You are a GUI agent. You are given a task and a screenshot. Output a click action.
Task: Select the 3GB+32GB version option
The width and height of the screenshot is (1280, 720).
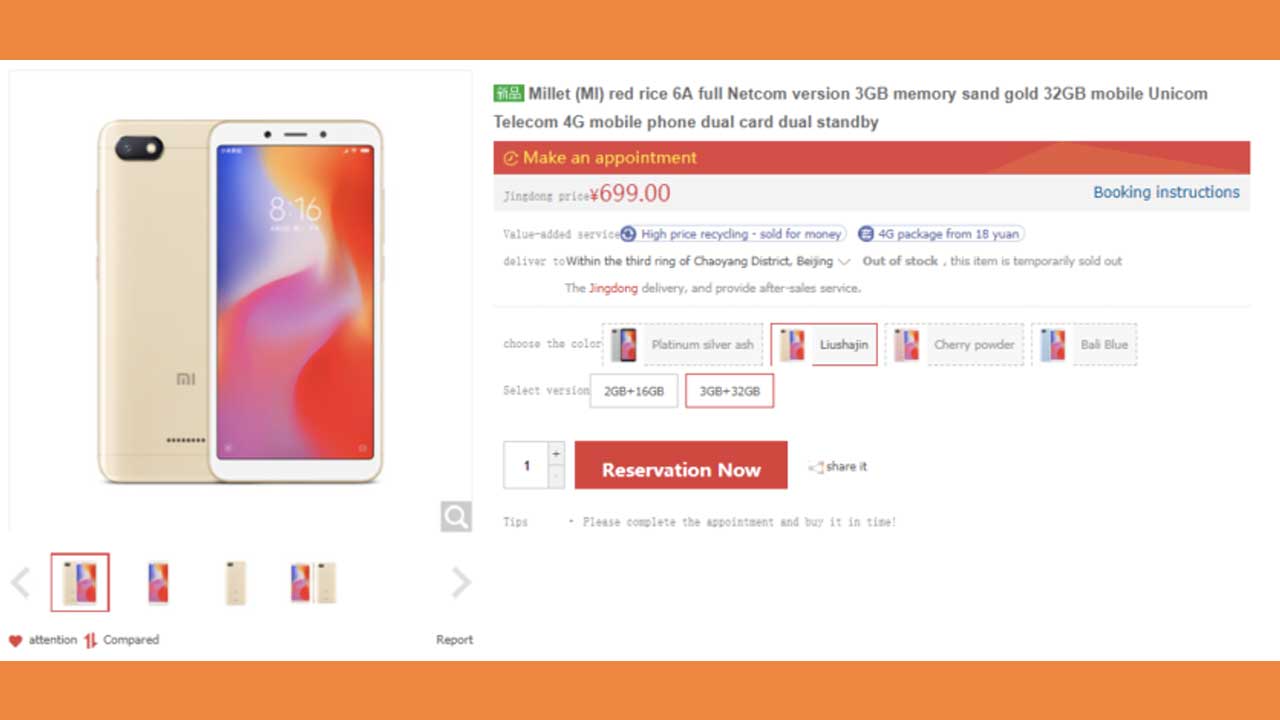pyautogui.click(x=729, y=391)
